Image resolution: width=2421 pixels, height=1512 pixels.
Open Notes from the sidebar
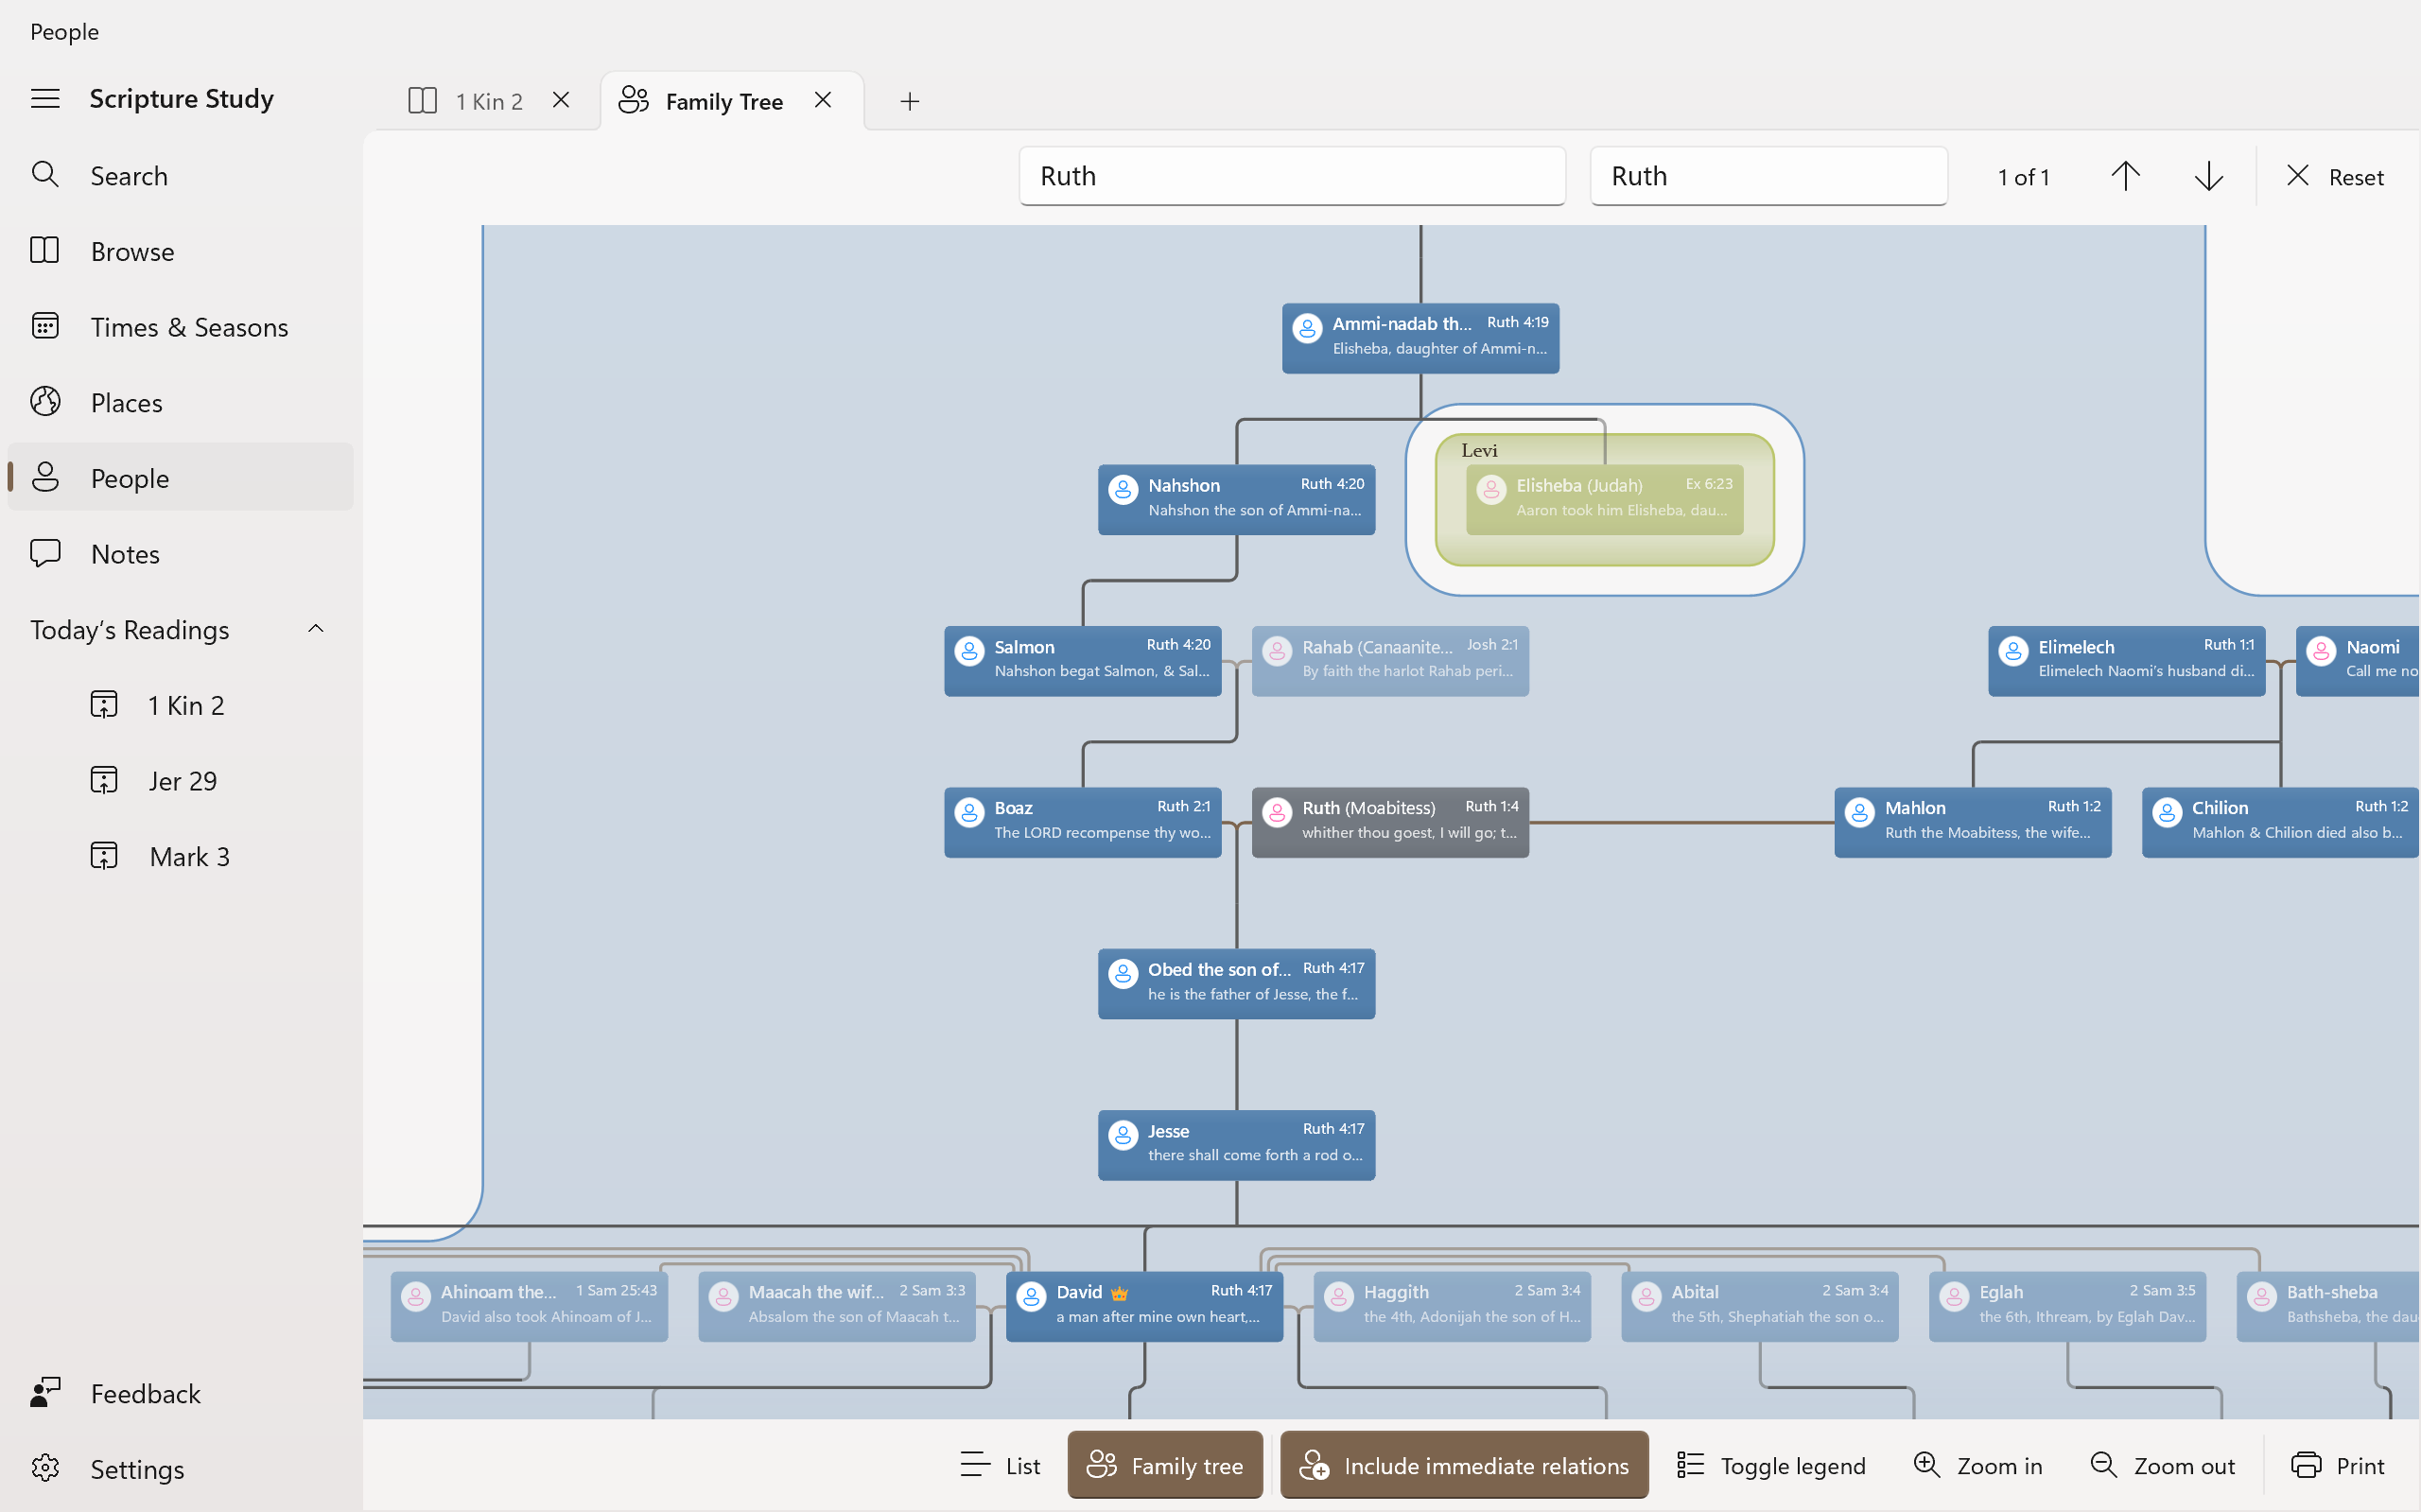point(181,553)
